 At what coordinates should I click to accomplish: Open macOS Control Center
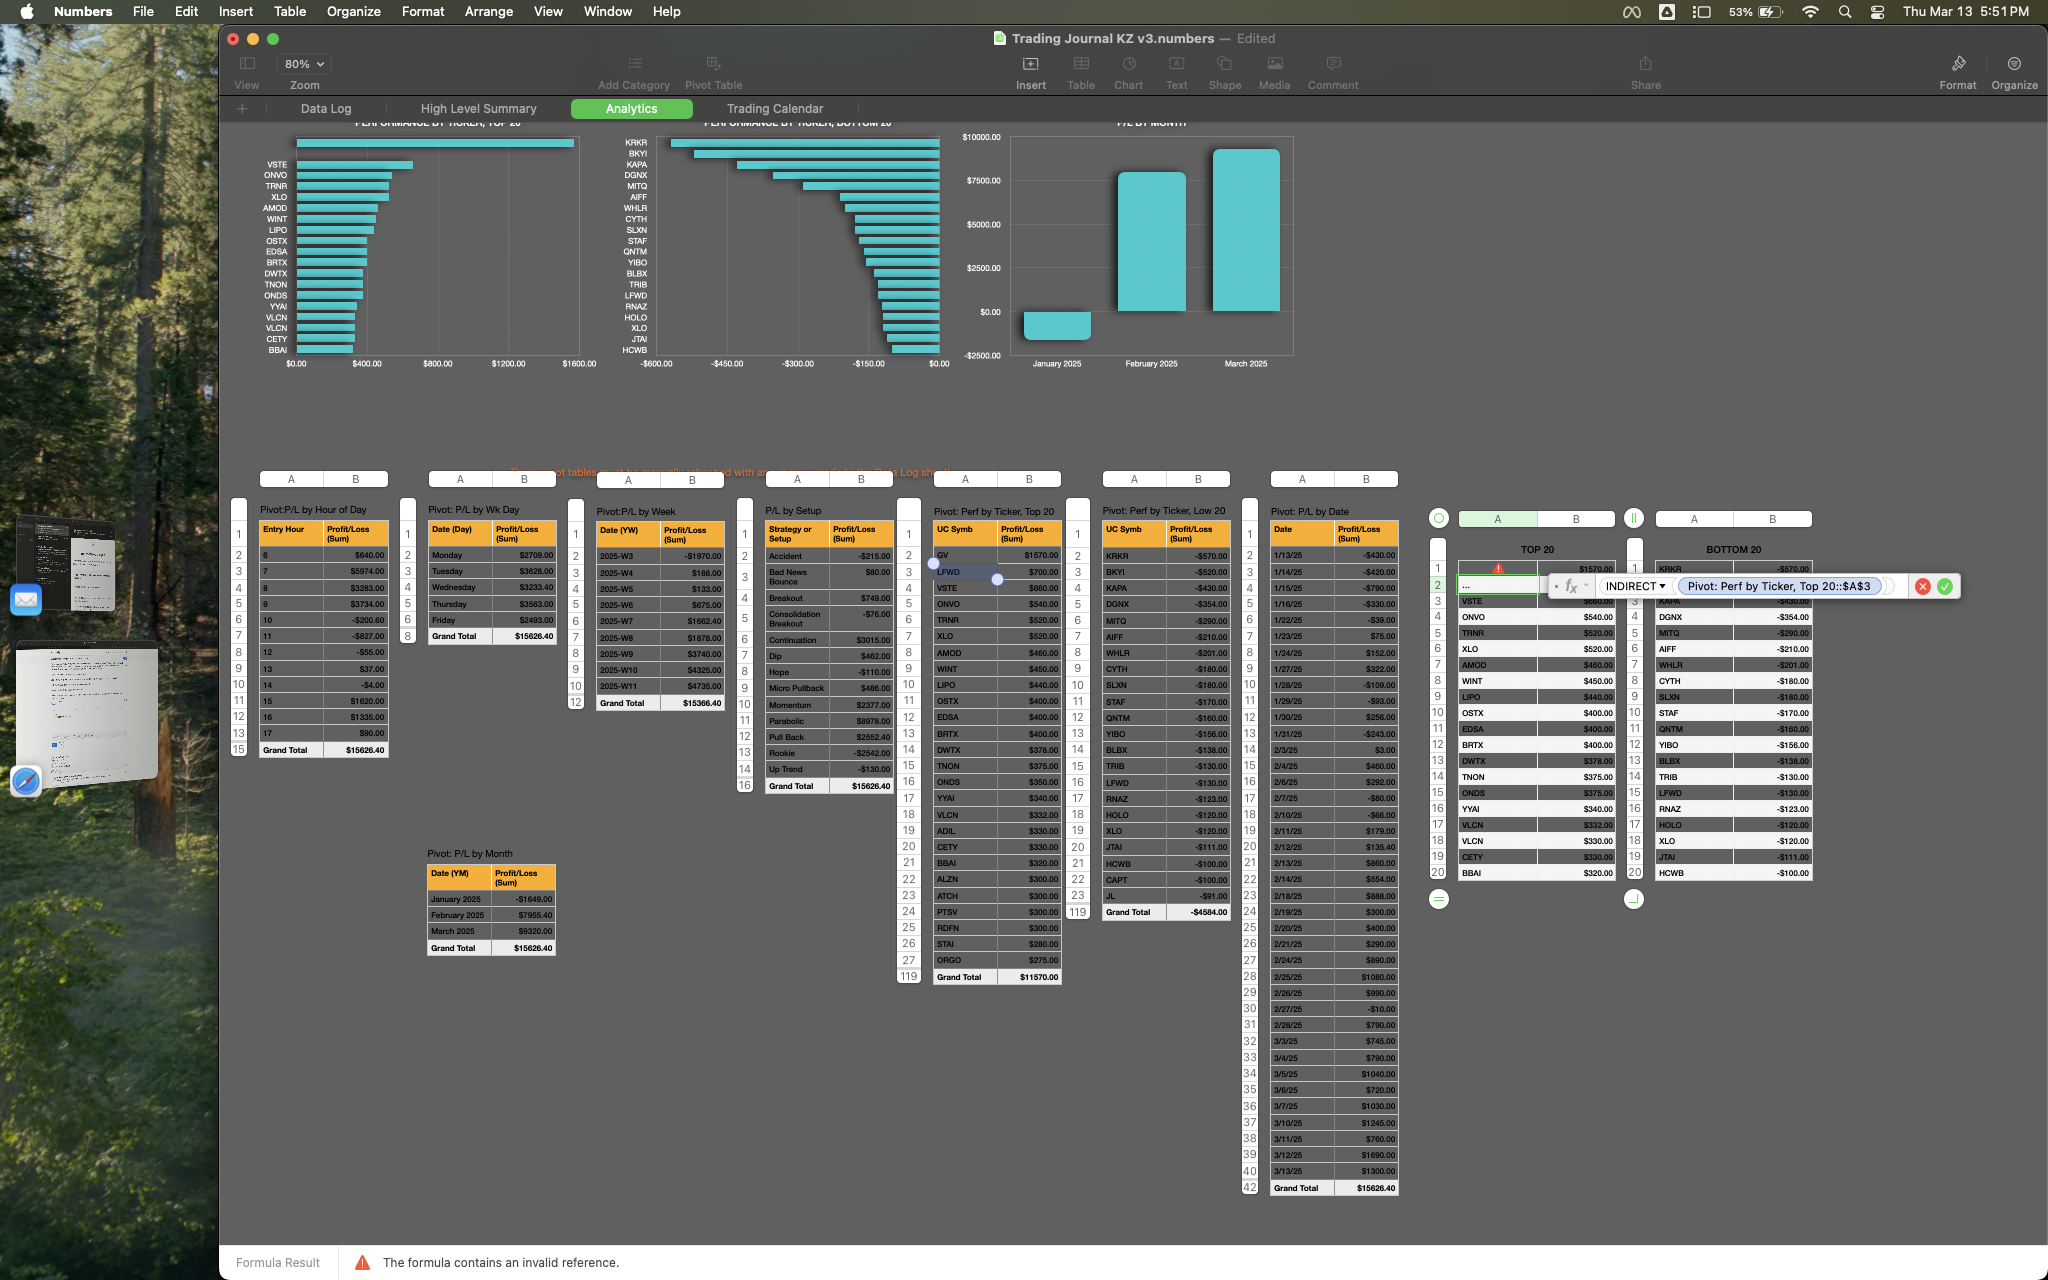[1877, 12]
